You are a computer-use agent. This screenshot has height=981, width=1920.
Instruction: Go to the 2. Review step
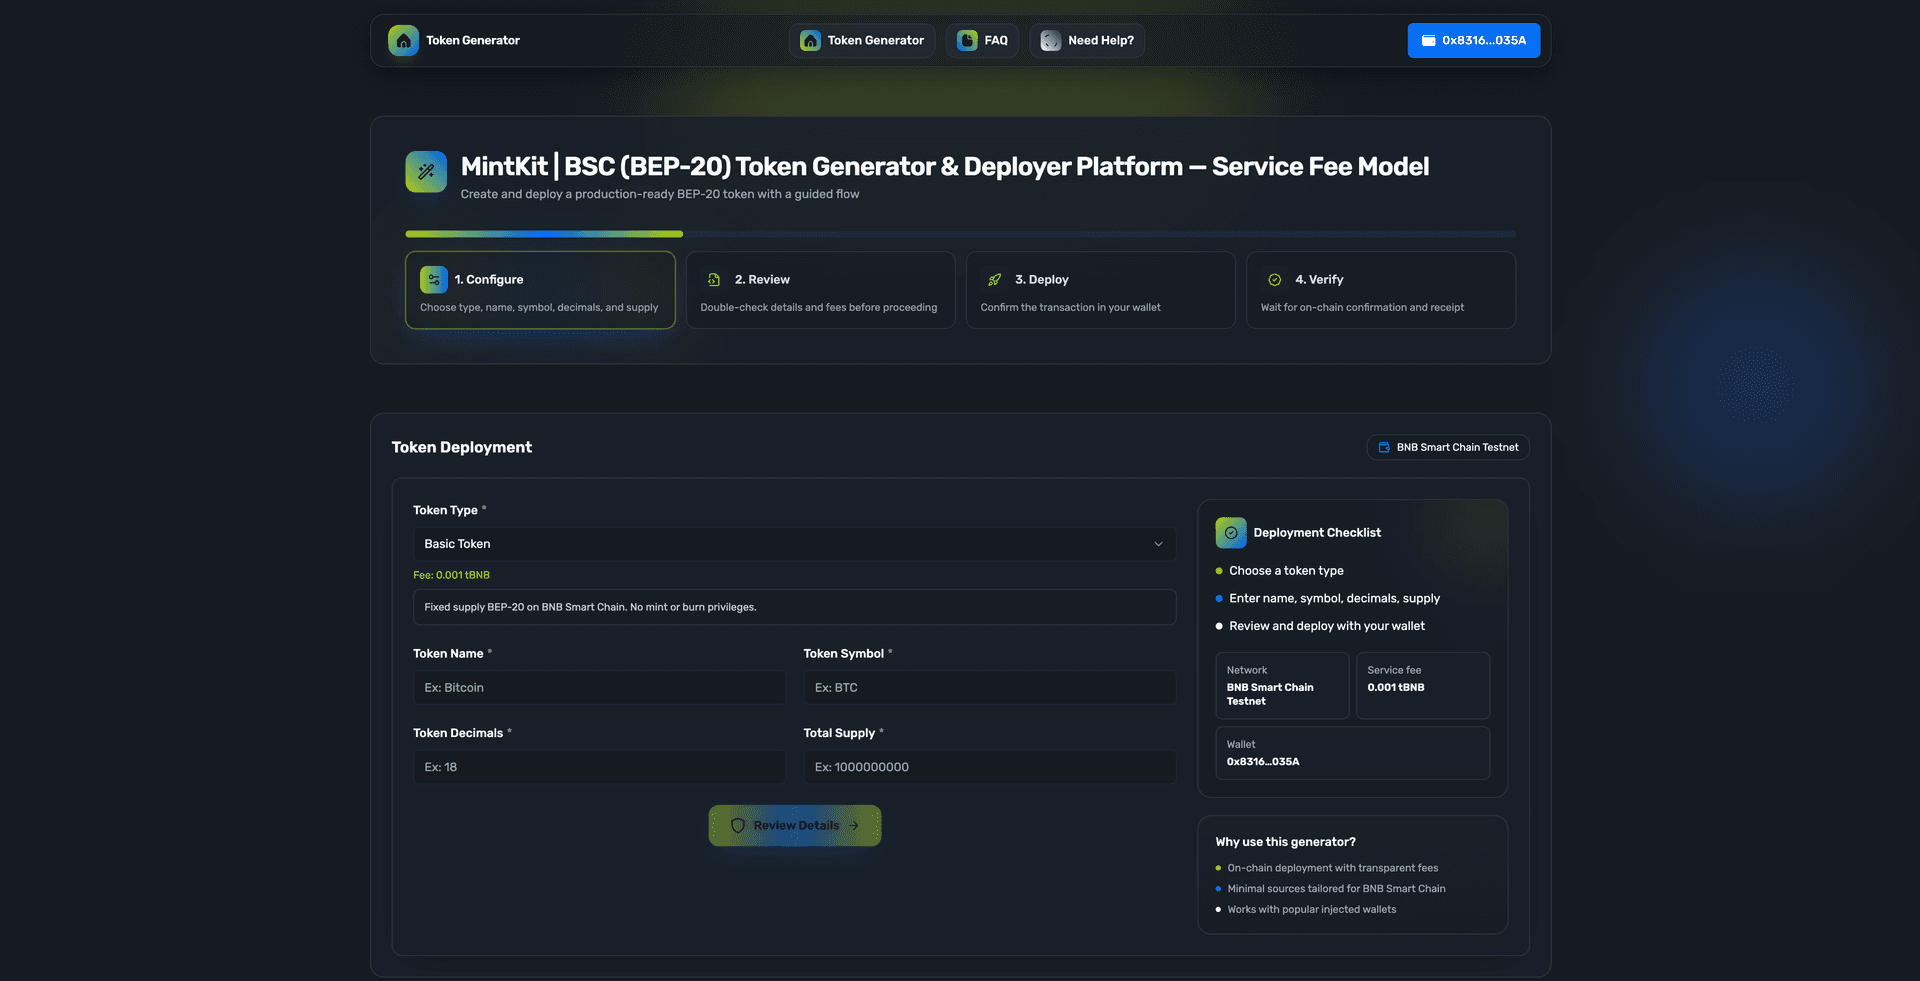click(x=820, y=290)
